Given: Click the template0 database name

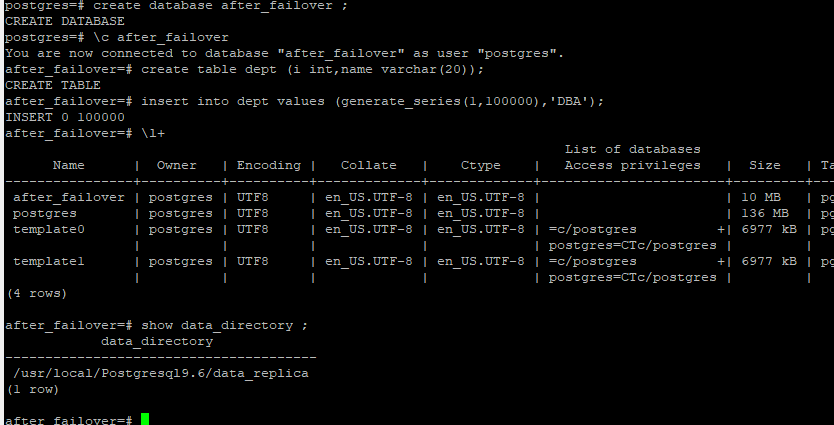Looking at the screenshot, I should click(x=49, y=229).
